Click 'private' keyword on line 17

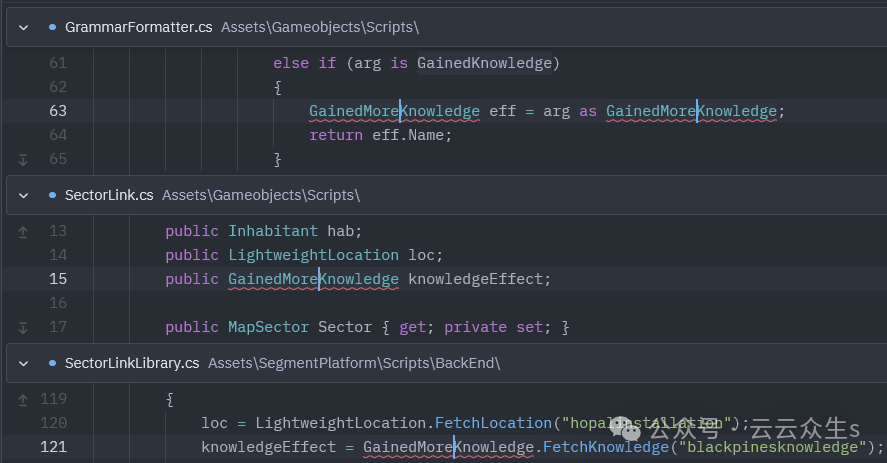pyautogui.click(x=475, y=327)
